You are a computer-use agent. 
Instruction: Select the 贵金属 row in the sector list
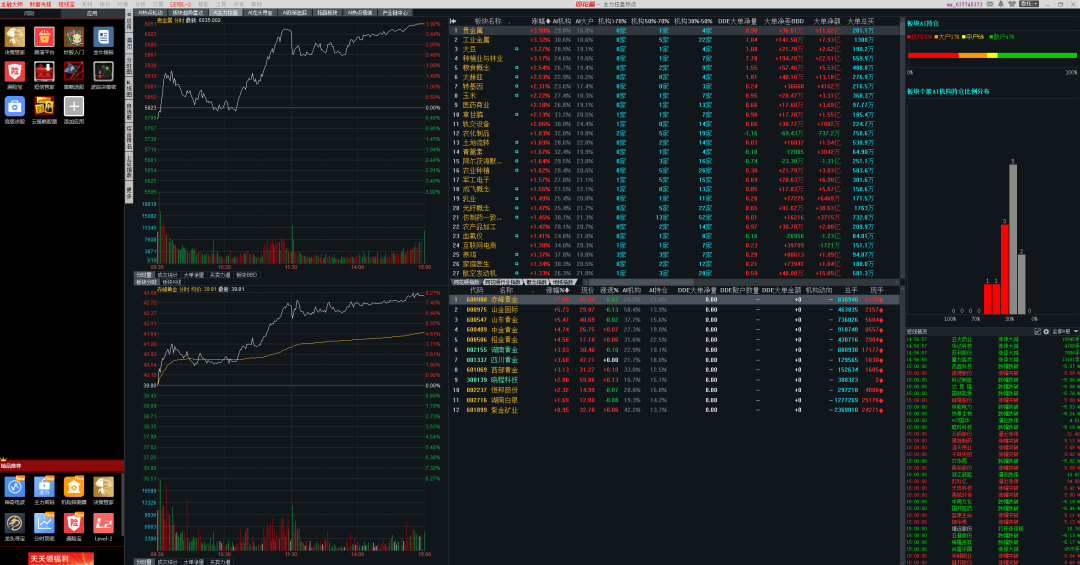(x=476, y=31)
